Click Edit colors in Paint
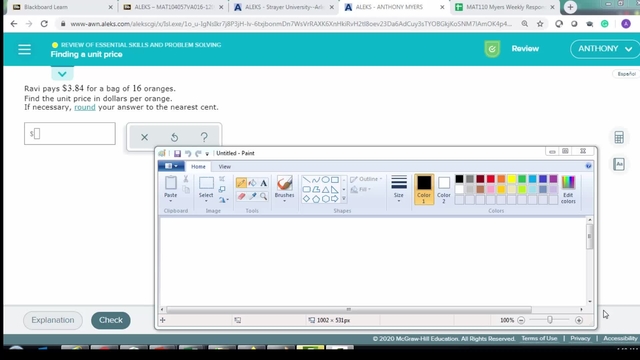The height and width of the screenshot is (360, 640). click(x=568, y=189)
